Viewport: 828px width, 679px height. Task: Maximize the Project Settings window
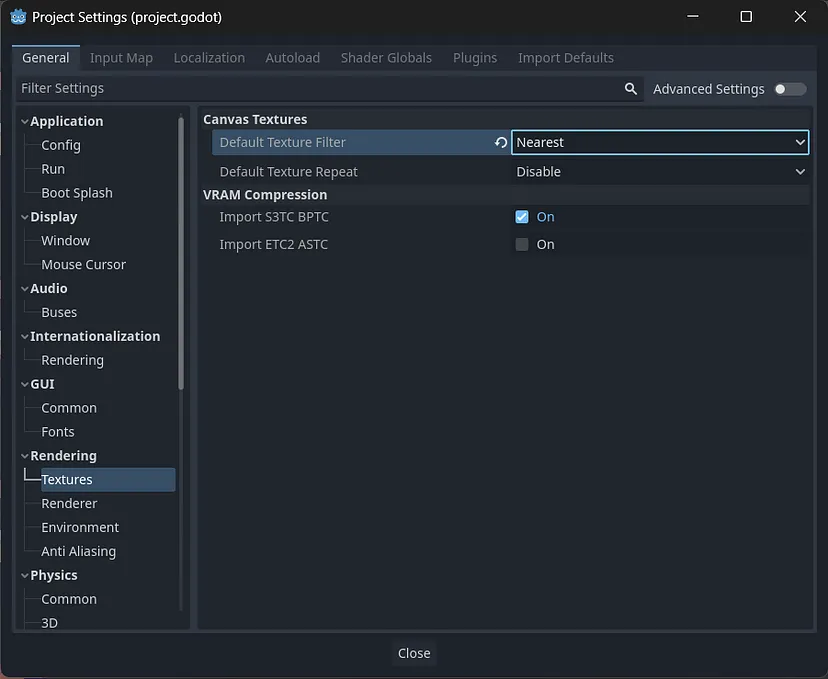point(746,17)
